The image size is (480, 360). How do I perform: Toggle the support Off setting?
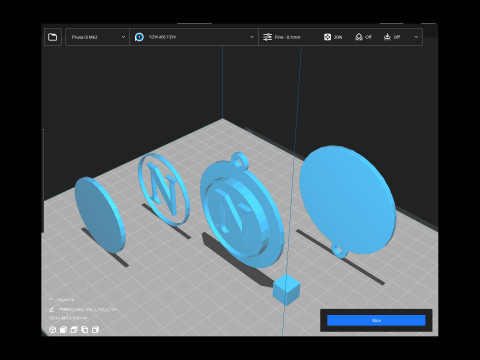click(363, 37)
